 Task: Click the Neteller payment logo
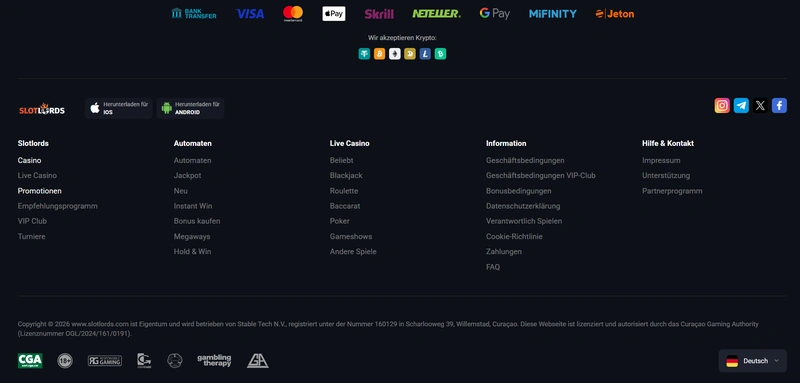pos(436,14)
